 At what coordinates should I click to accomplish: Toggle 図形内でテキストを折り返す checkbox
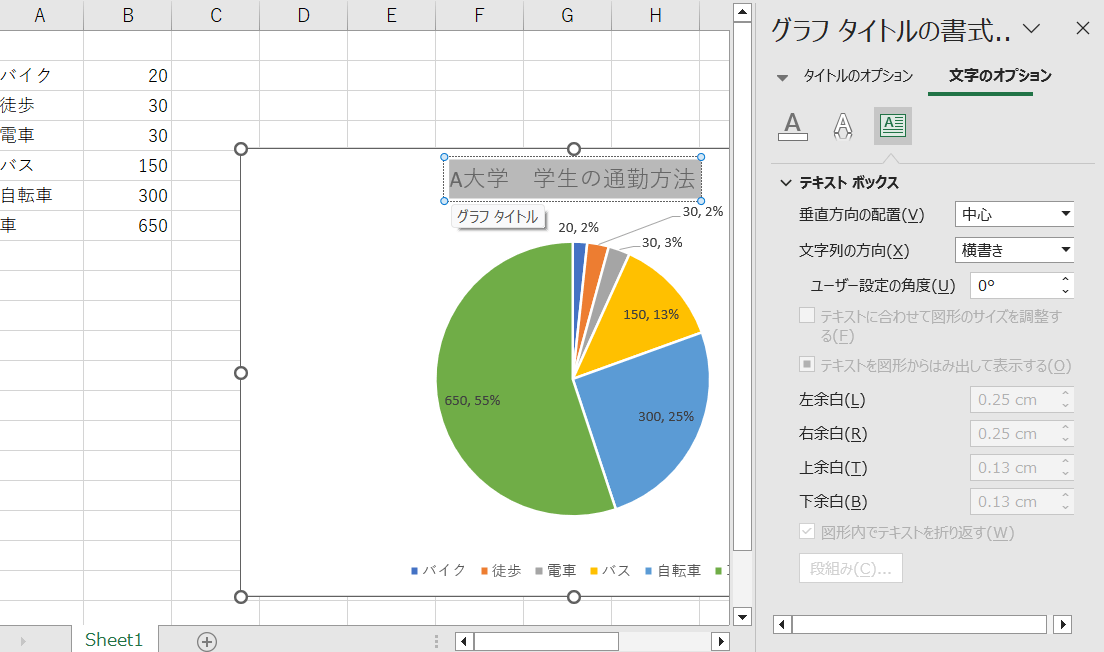[x=807, y=532]
